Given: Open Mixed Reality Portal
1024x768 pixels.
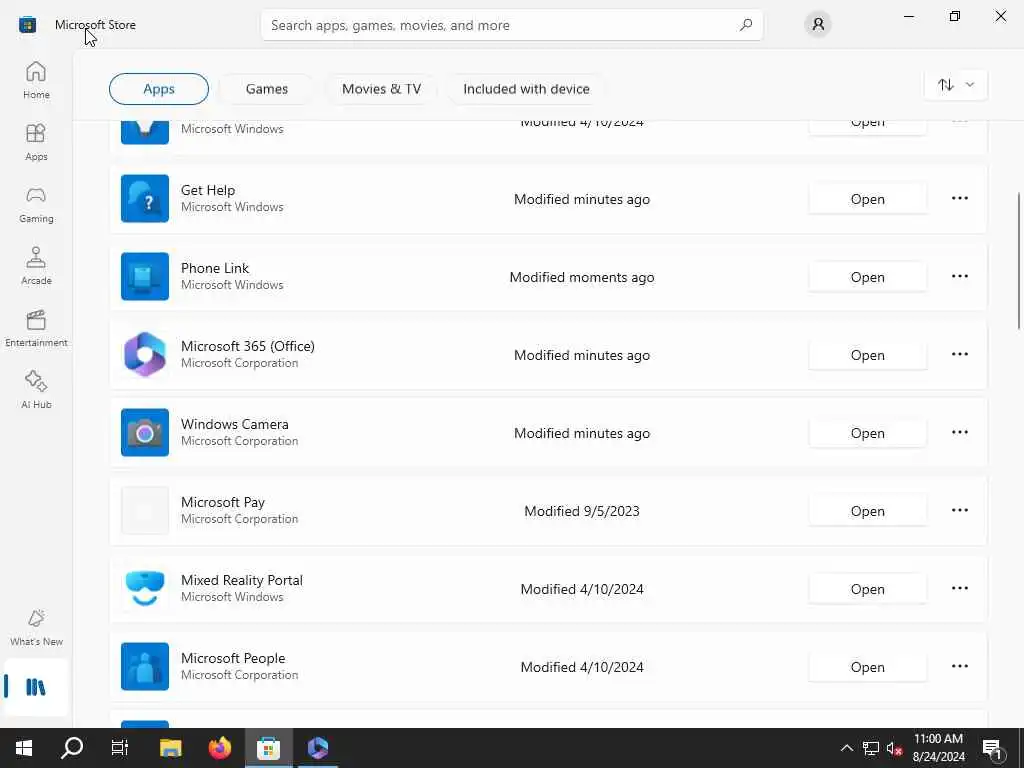Looking at the screenshot, I should coord(867,589).
